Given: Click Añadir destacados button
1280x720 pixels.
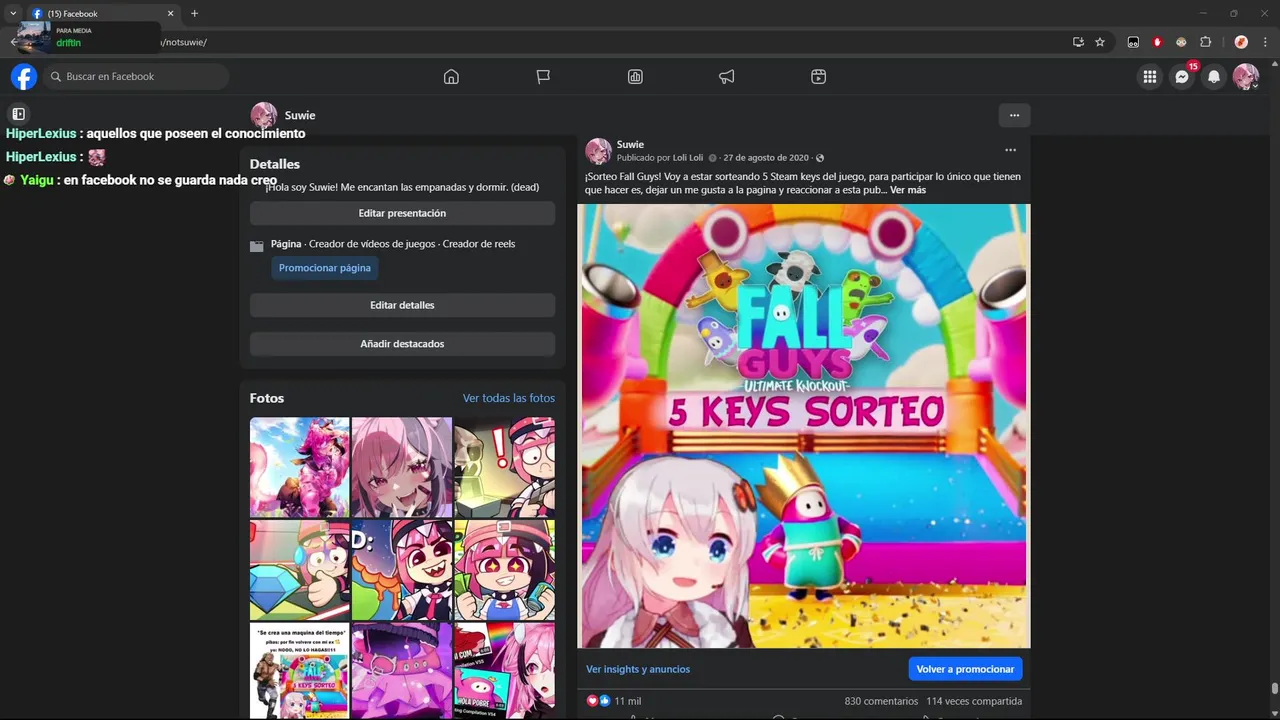Looking at the screenshot, I should click(402, 344).
